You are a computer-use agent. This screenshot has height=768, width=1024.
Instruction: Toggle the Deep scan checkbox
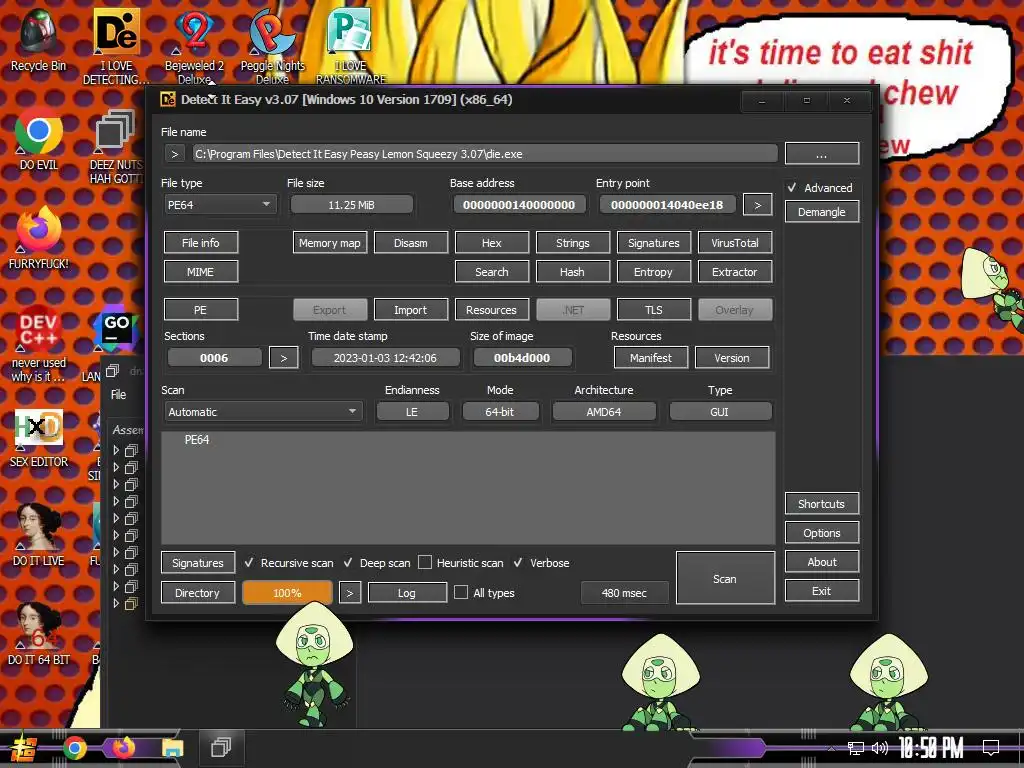point(348,562)
